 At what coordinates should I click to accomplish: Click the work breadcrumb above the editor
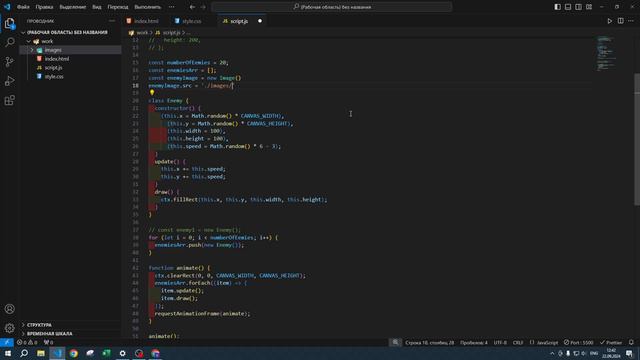coord(142,33)
